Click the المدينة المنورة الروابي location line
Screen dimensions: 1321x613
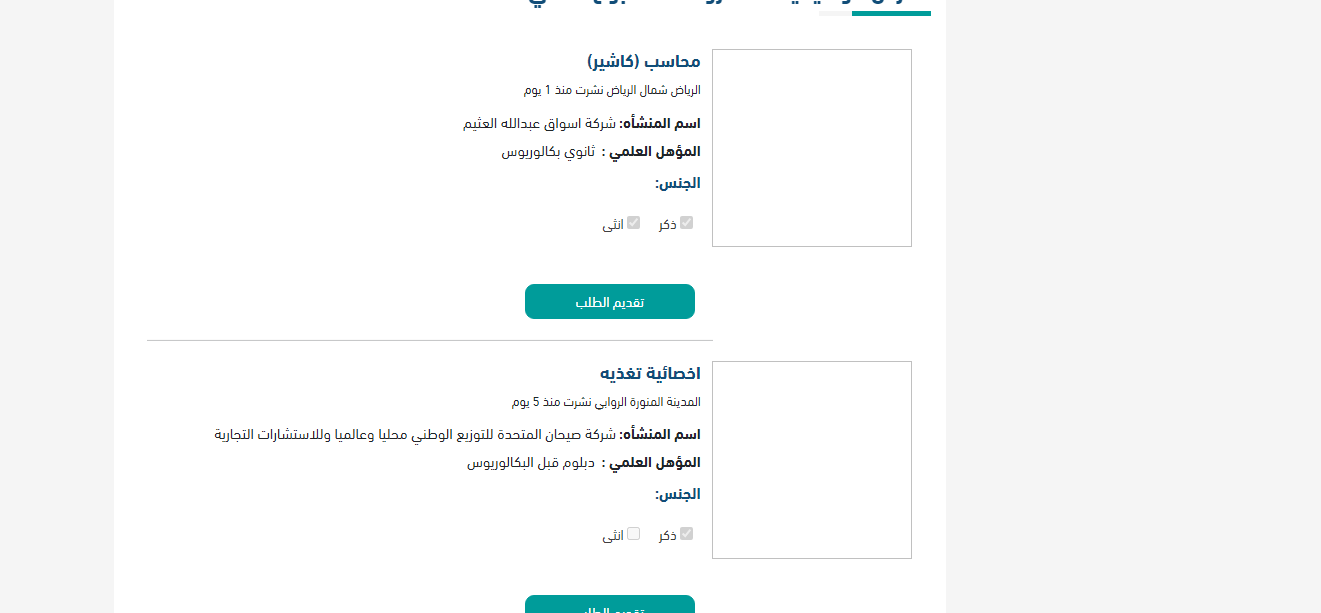[x=606, y=402]
